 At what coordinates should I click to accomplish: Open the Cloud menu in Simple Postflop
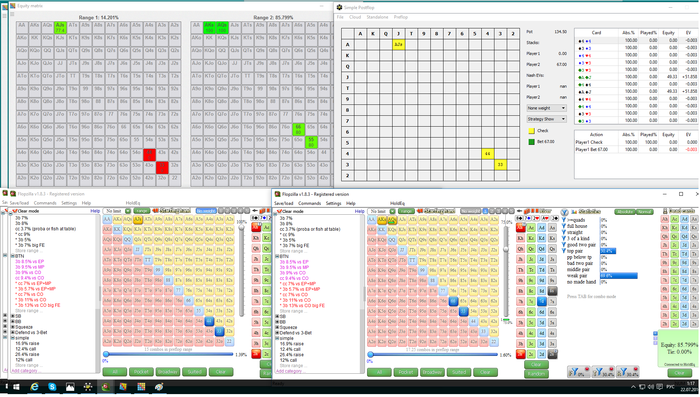[x=355, y=17]
